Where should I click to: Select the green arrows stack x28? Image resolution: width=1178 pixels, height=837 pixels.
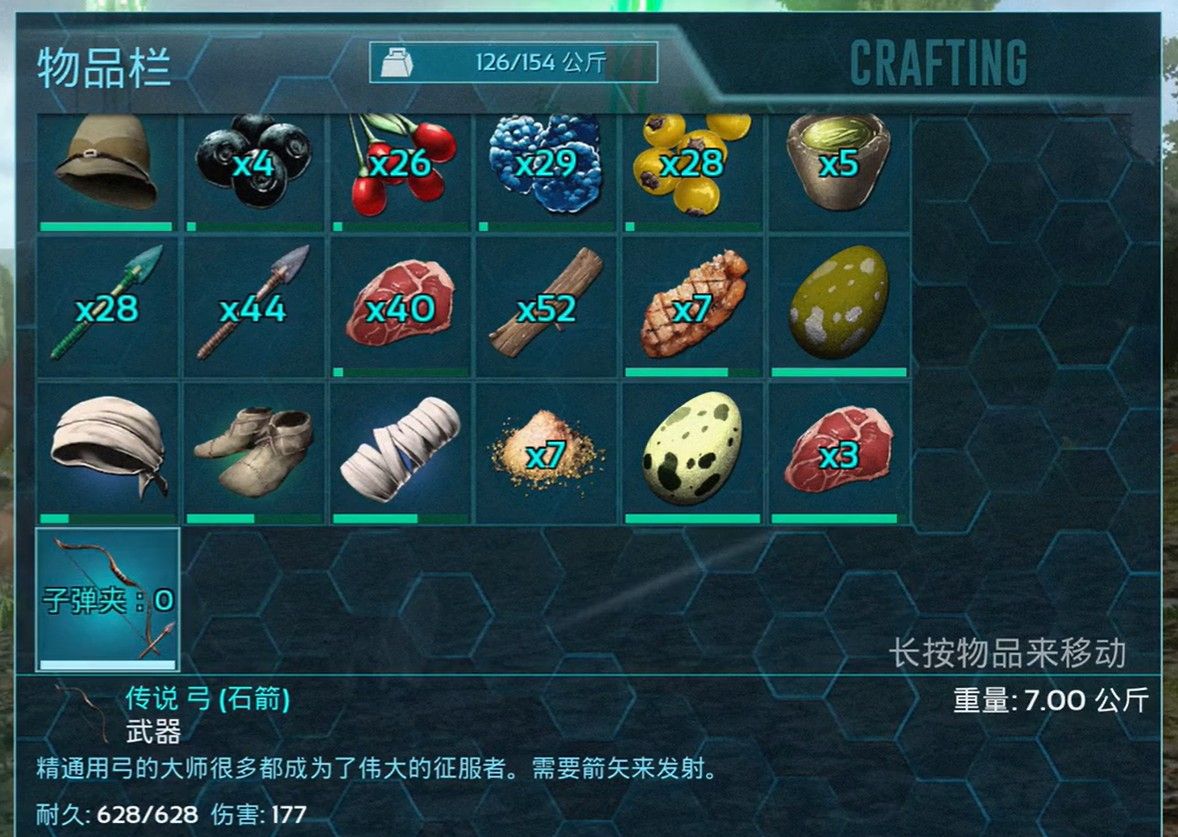coord(107,307)
